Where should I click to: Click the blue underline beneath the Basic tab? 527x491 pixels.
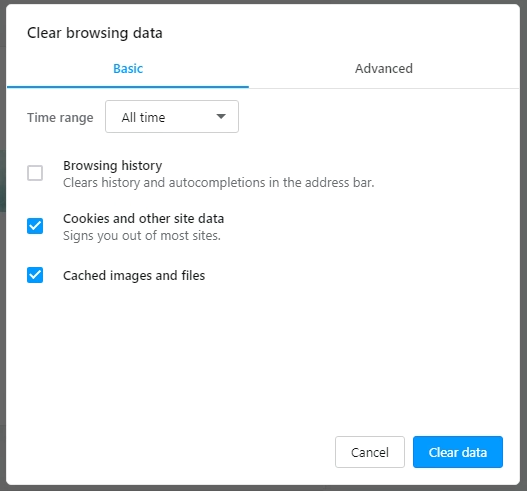[x=128, y=87]
